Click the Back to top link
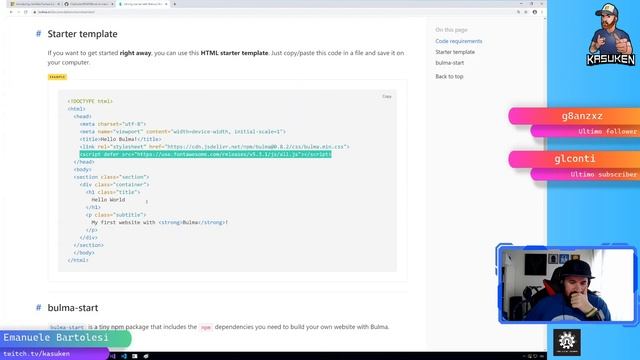 pyautogui.click(x=449, y=76)
